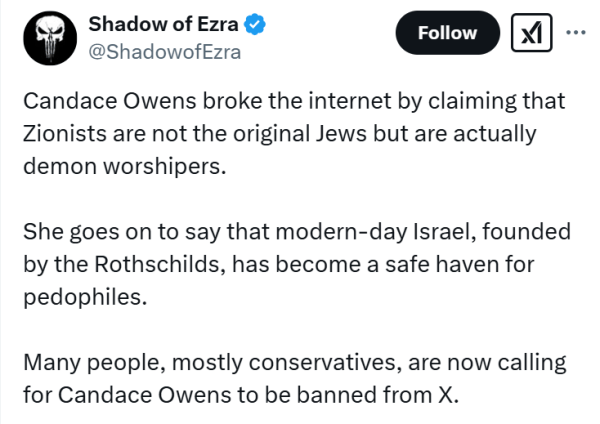This screenshot has width=600, height=424.
Task: Click the line starting "Zionists are not"
Action: pos(280,134)
